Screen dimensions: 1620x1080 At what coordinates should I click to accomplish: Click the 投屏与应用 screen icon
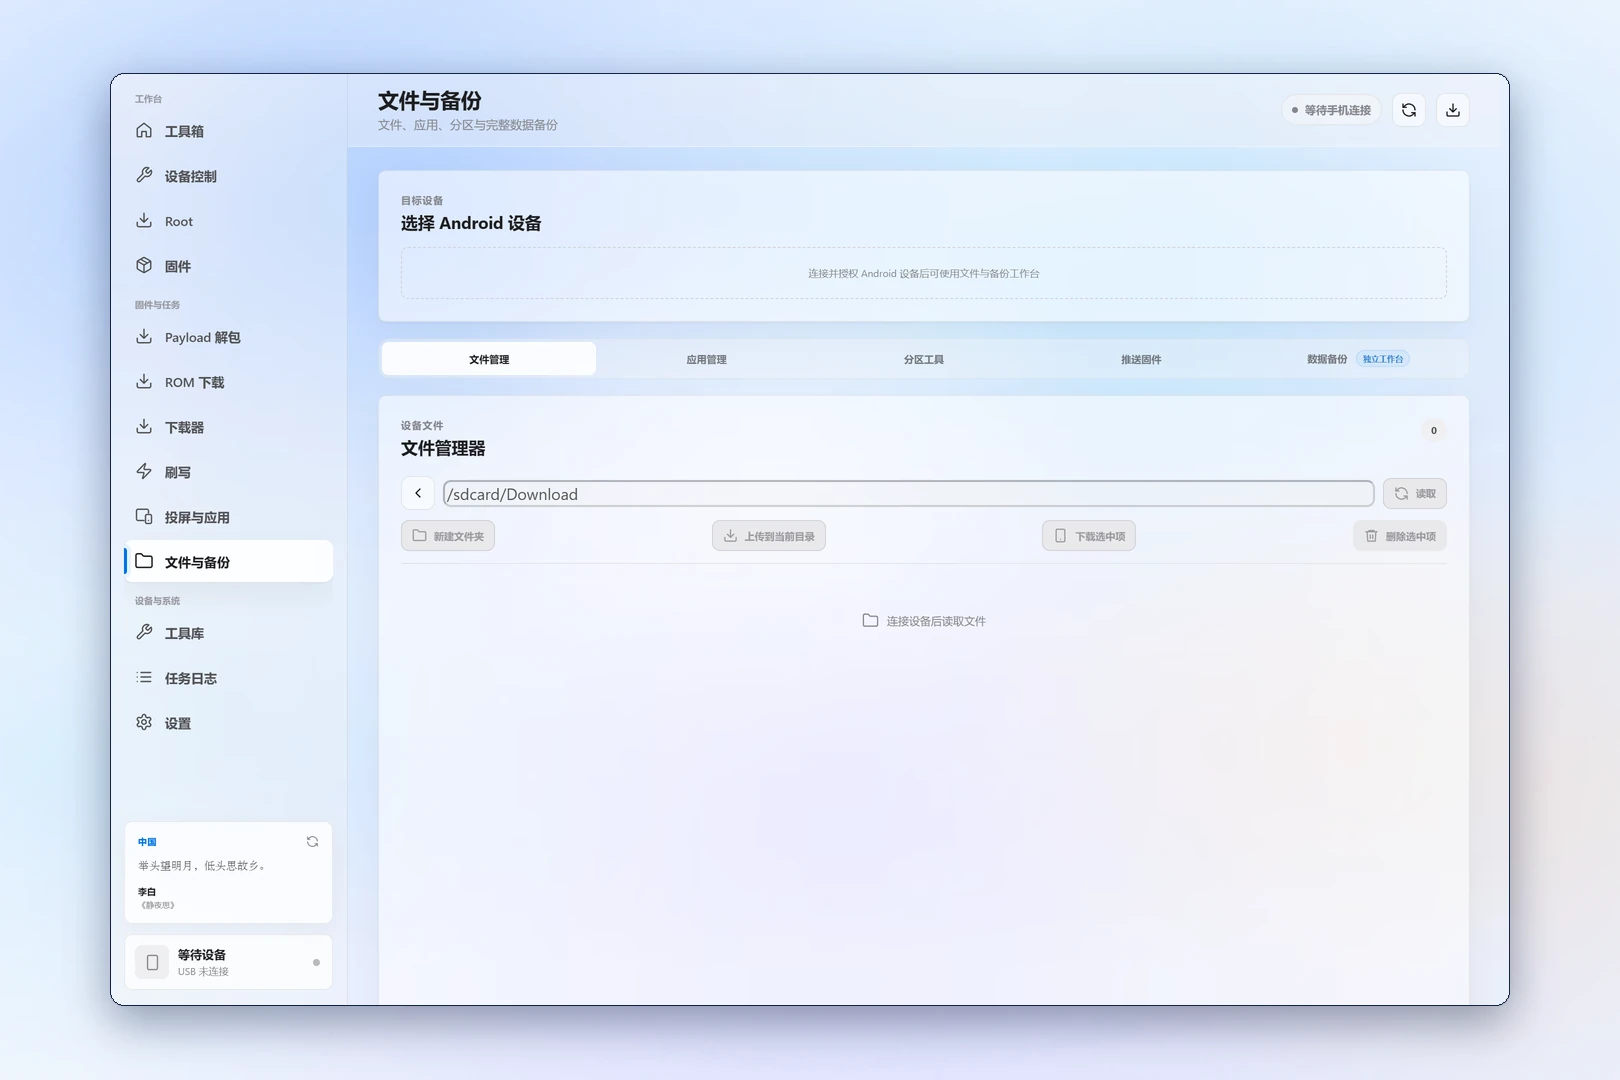pyautogui.click(x=144, y=517)
